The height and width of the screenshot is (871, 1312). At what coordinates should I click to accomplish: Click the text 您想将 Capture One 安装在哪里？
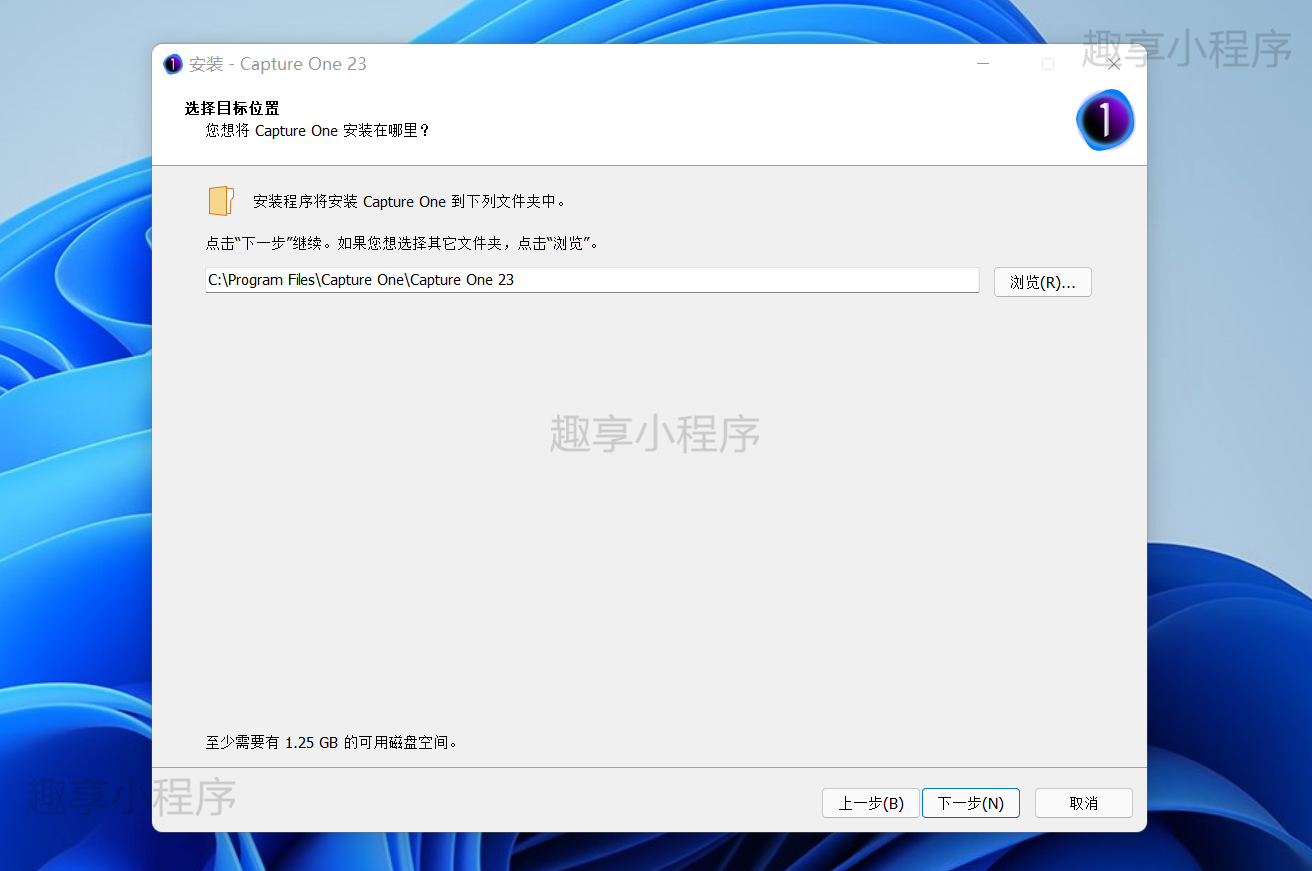318,130
